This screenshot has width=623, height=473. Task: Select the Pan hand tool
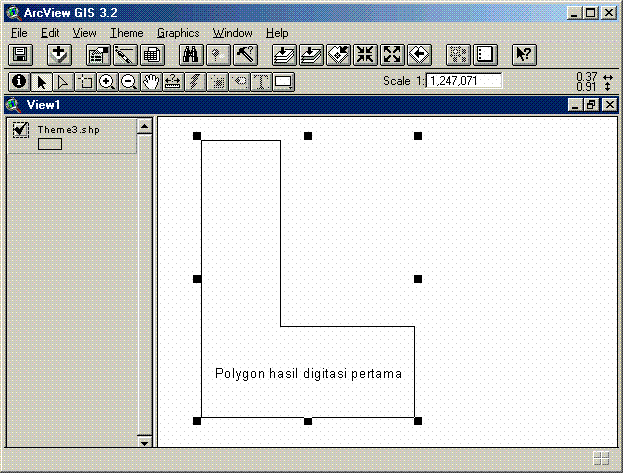click(x=151, y=82)
